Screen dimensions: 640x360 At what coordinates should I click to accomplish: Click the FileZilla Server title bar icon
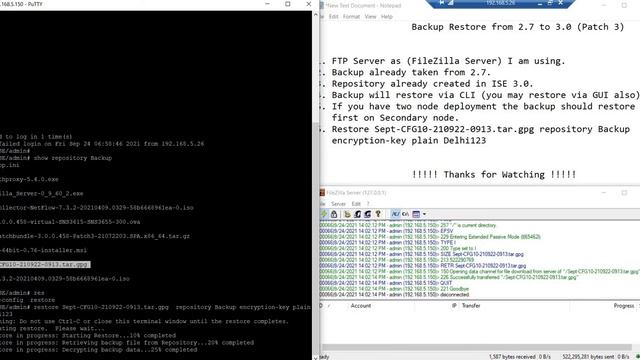(322, 193)
